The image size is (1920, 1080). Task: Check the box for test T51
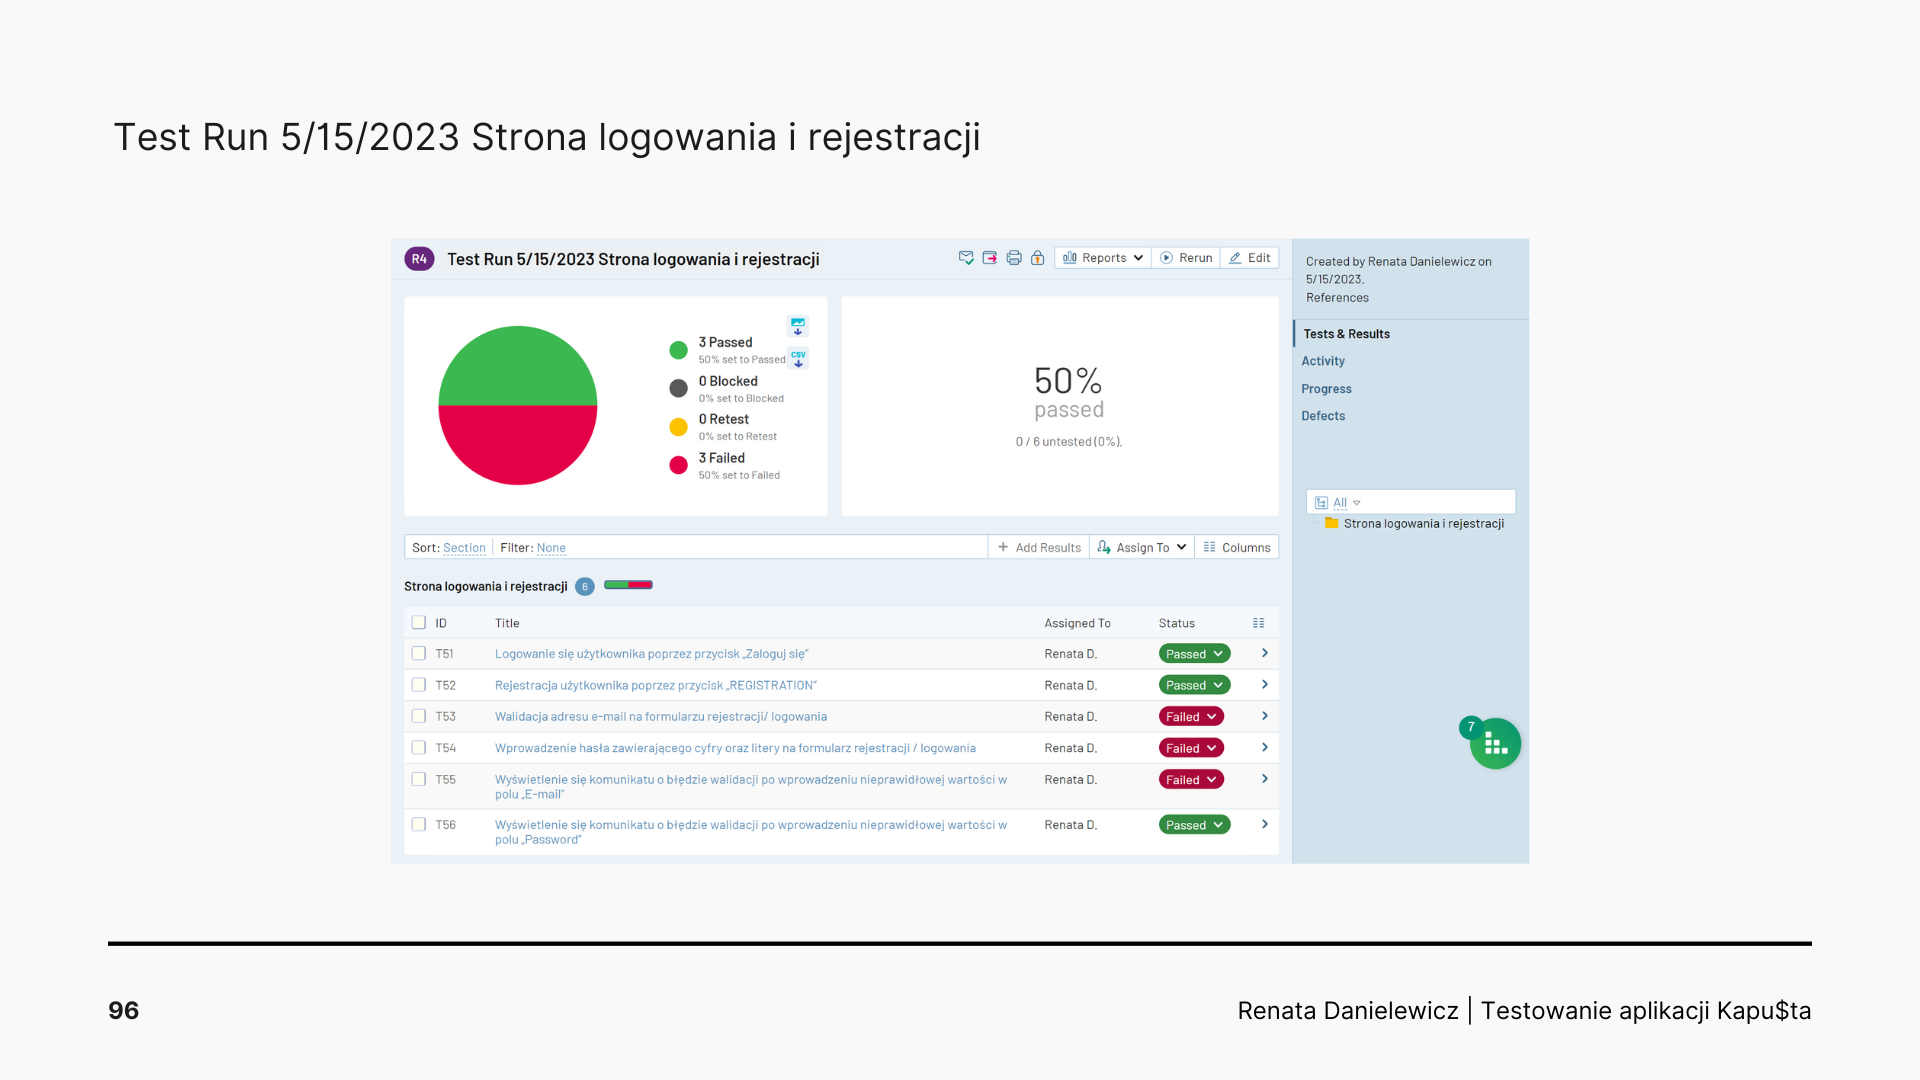point(419,654)
